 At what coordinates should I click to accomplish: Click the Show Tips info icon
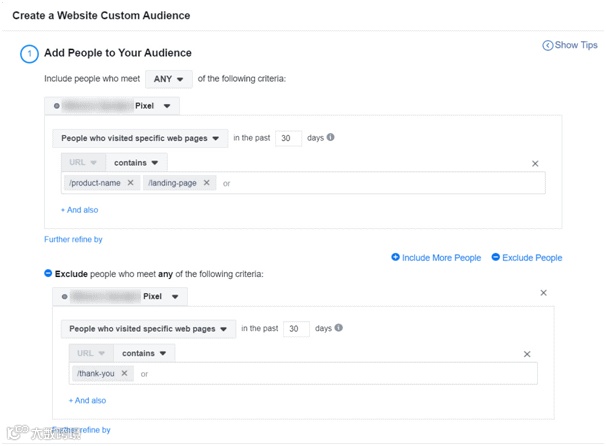pos(547,45)
